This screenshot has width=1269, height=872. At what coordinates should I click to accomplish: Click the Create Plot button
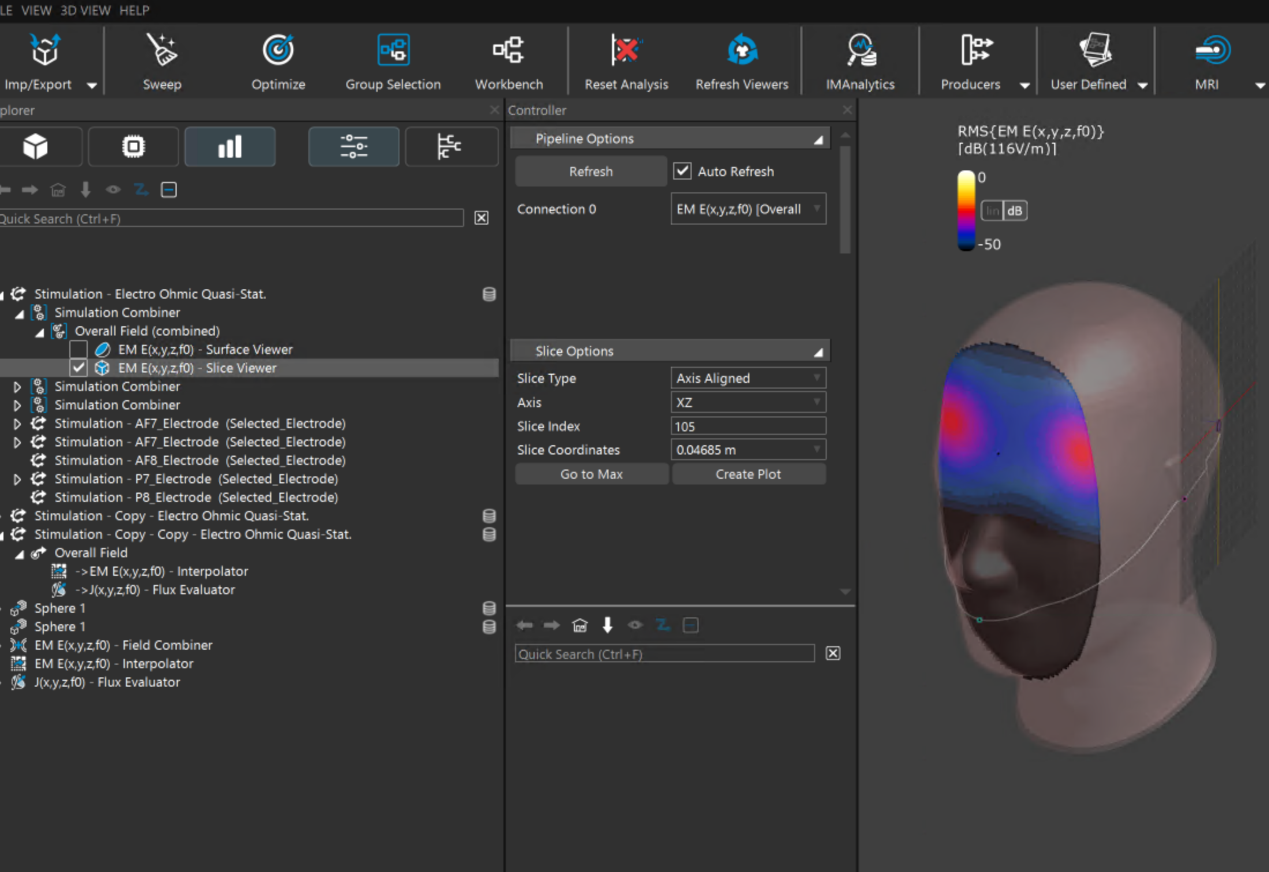point(748,474)
